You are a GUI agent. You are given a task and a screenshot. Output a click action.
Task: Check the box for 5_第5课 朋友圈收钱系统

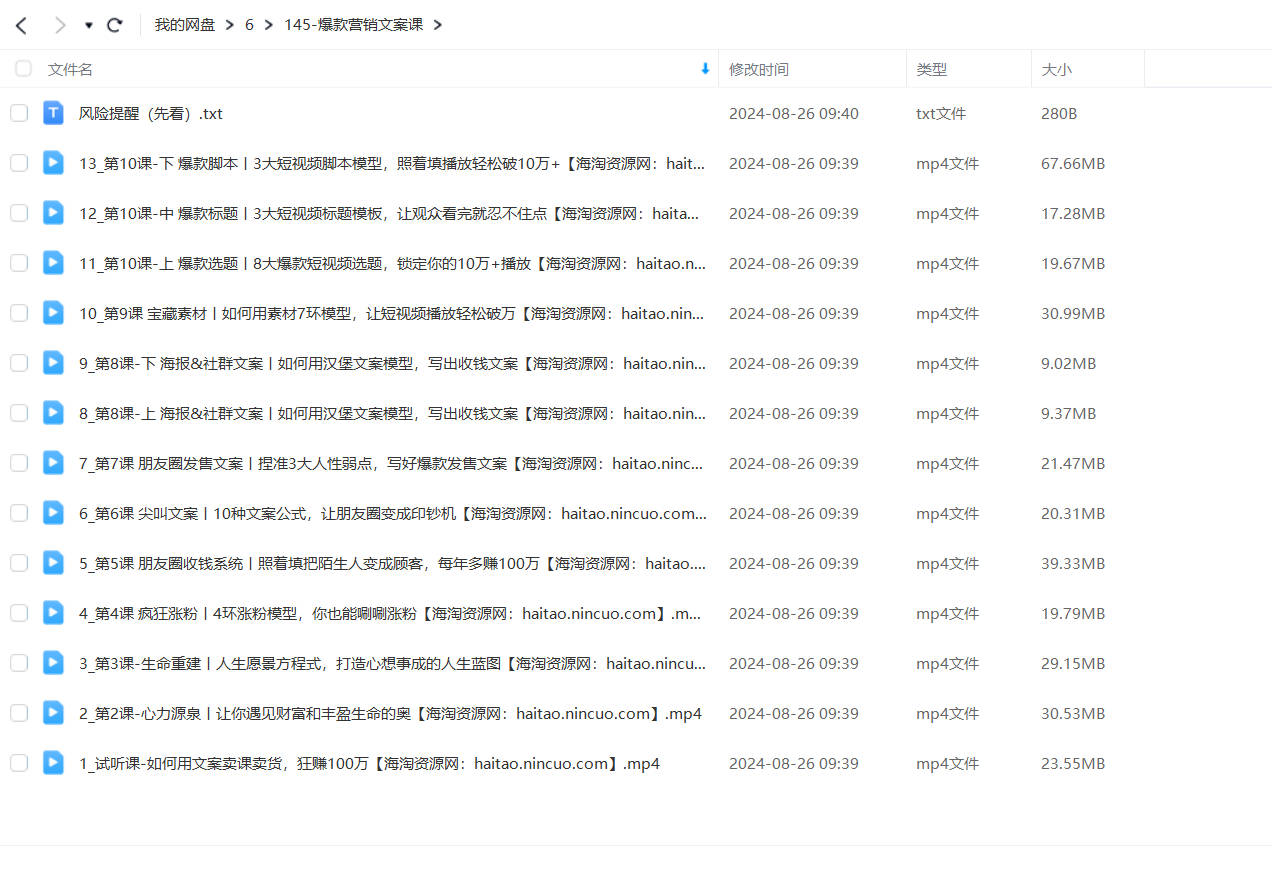point(19,563)
